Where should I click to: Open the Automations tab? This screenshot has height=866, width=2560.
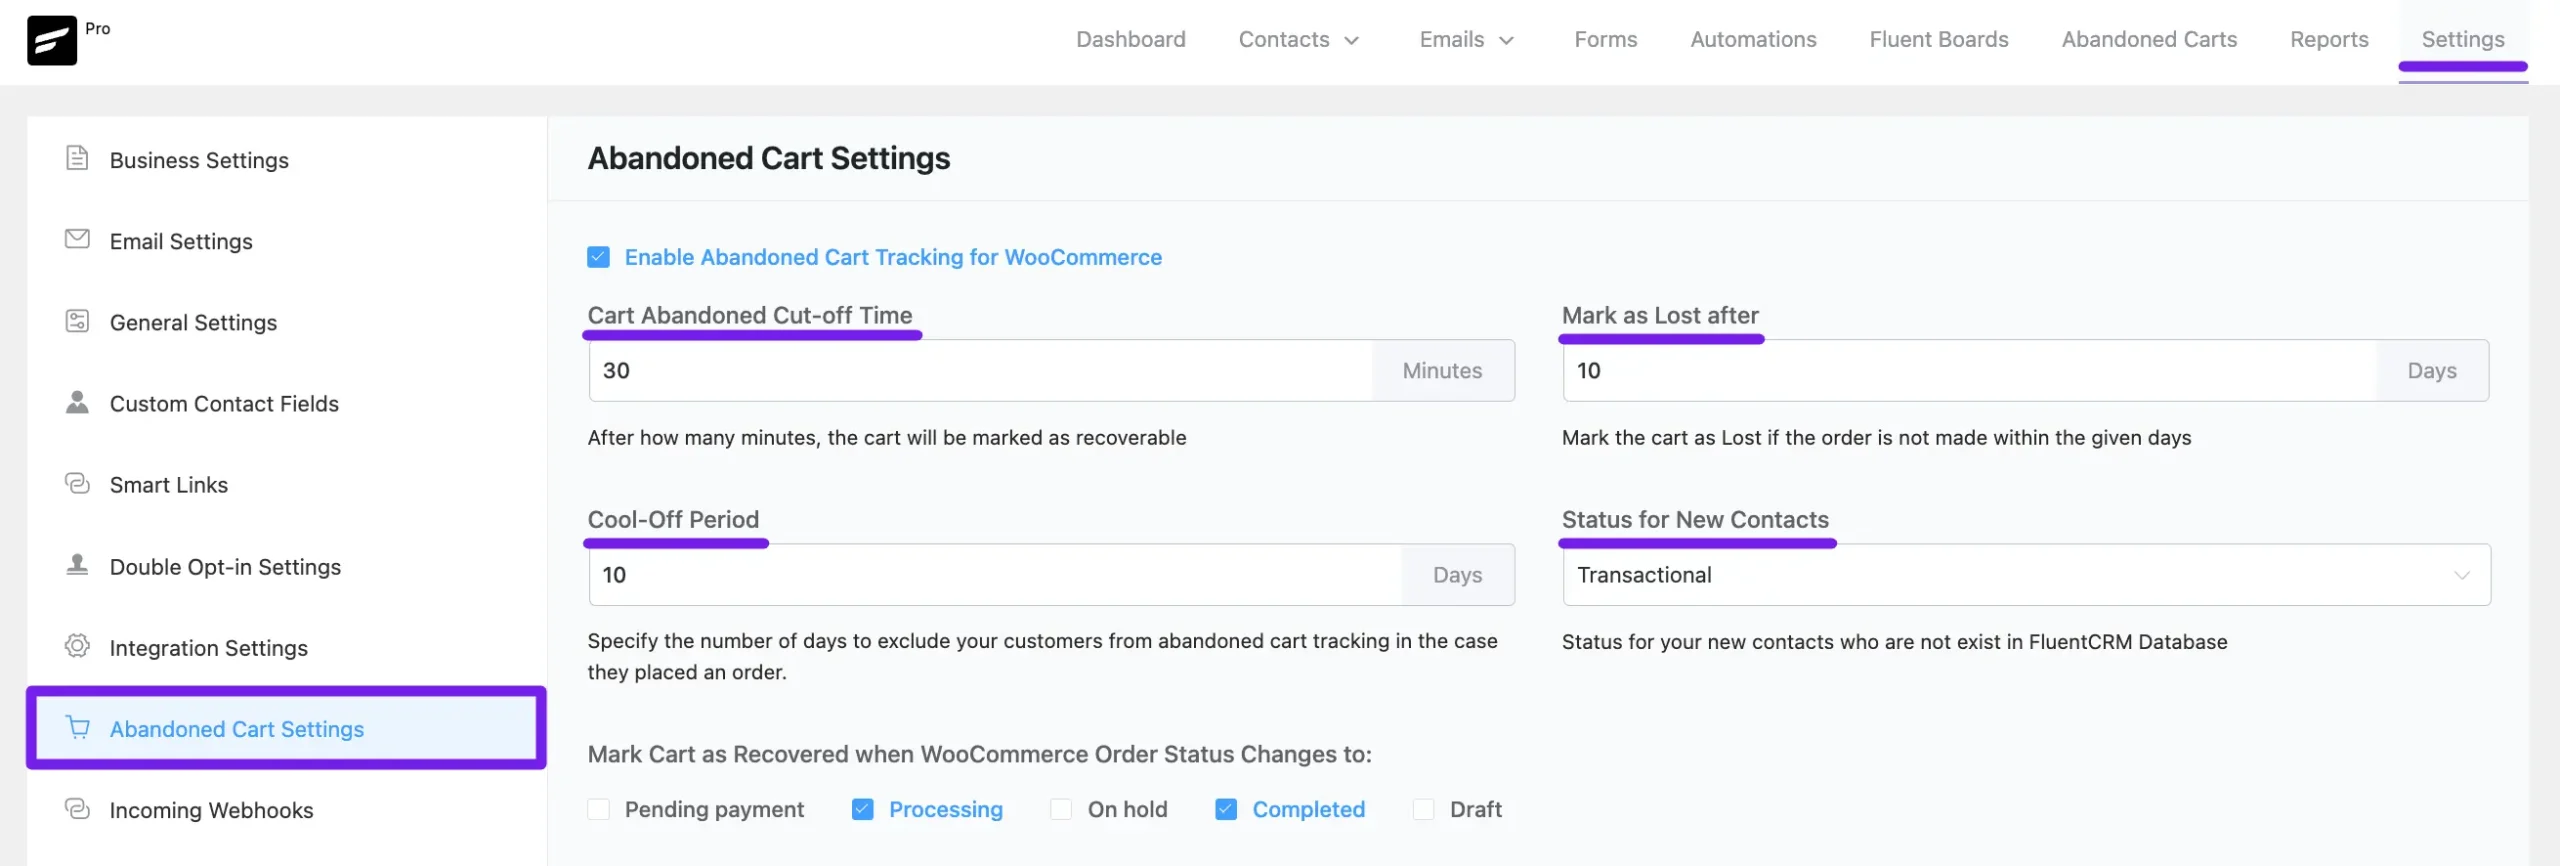point(1754,40)
